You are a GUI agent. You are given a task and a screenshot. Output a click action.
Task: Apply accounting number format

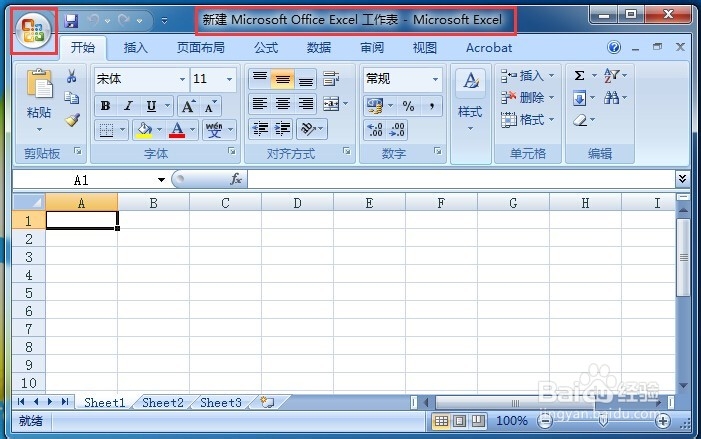[x=375, y=106]
